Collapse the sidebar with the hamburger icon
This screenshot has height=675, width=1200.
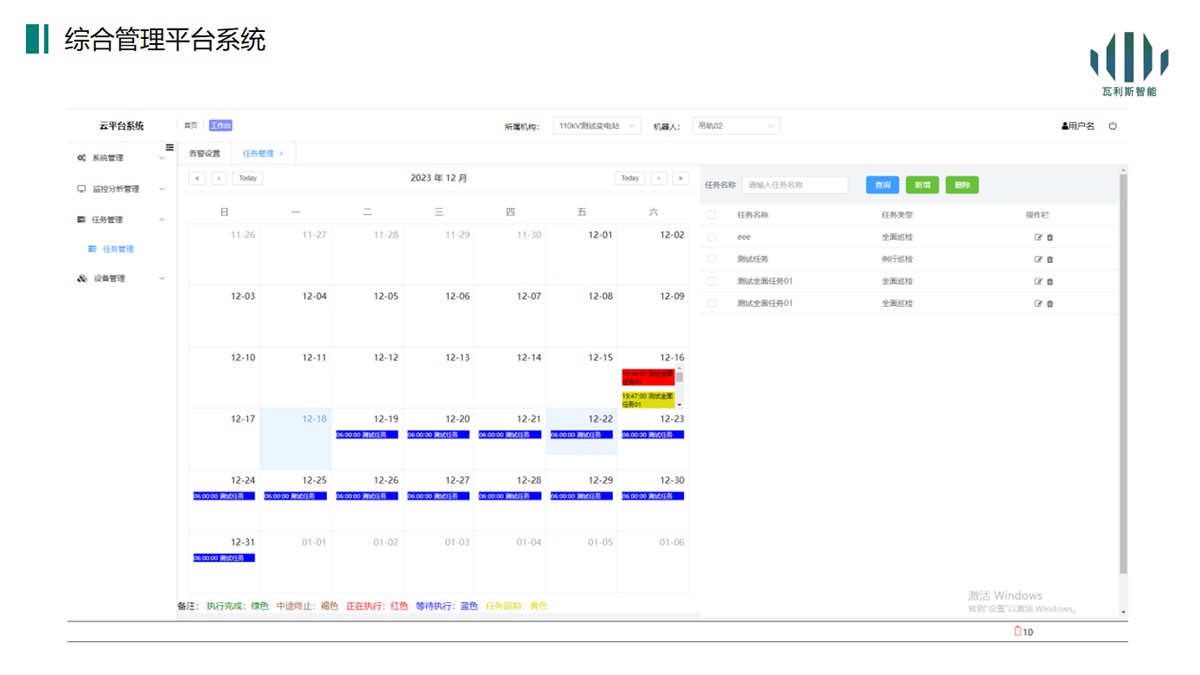(x=169, y=148)
